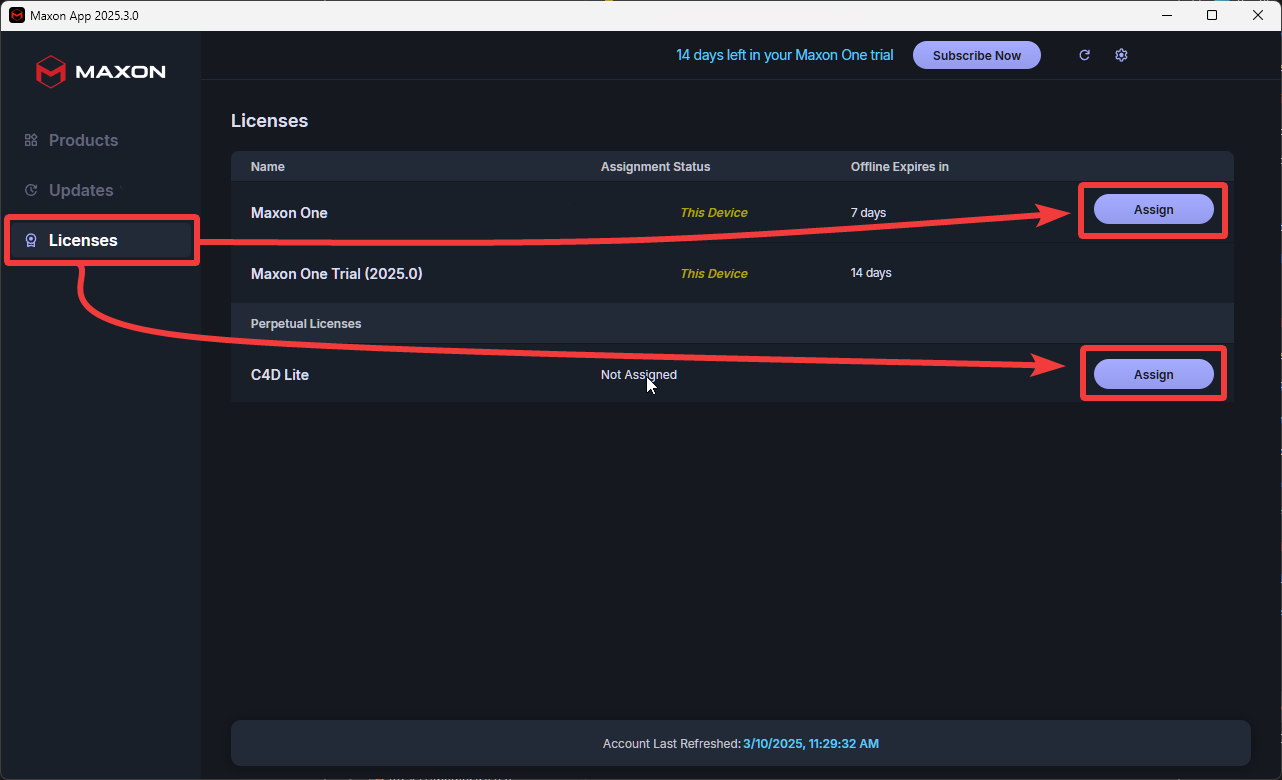The image size is (1282, 780).
Task: Minimize the Maxon App window
Action: 1166,15
